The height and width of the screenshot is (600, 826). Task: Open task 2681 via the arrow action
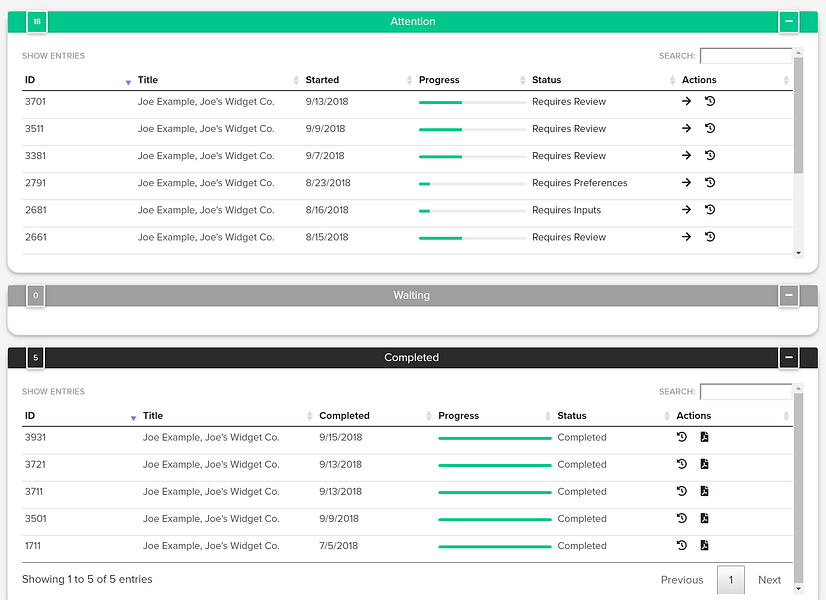click(x=685, y=210)
